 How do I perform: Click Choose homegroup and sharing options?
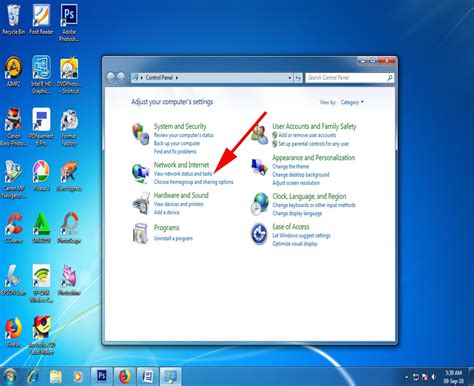click(x=194, y=182)
